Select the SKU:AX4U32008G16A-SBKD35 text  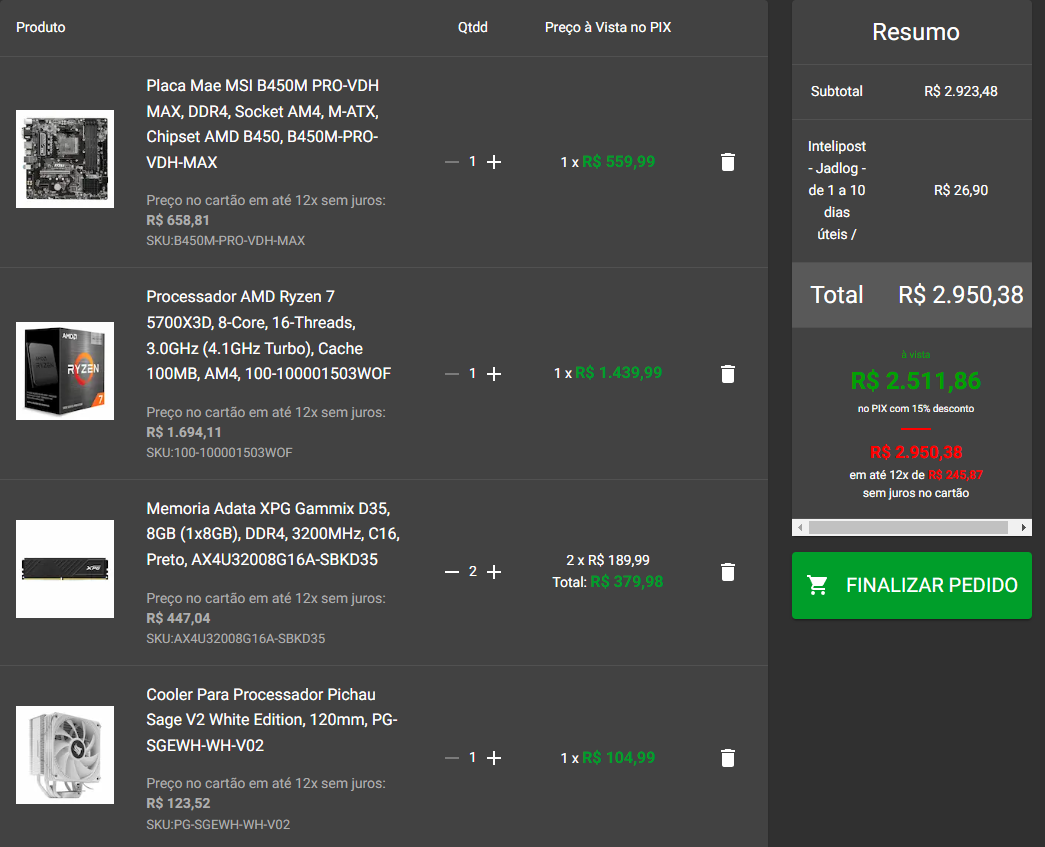[x=236, y=638]
